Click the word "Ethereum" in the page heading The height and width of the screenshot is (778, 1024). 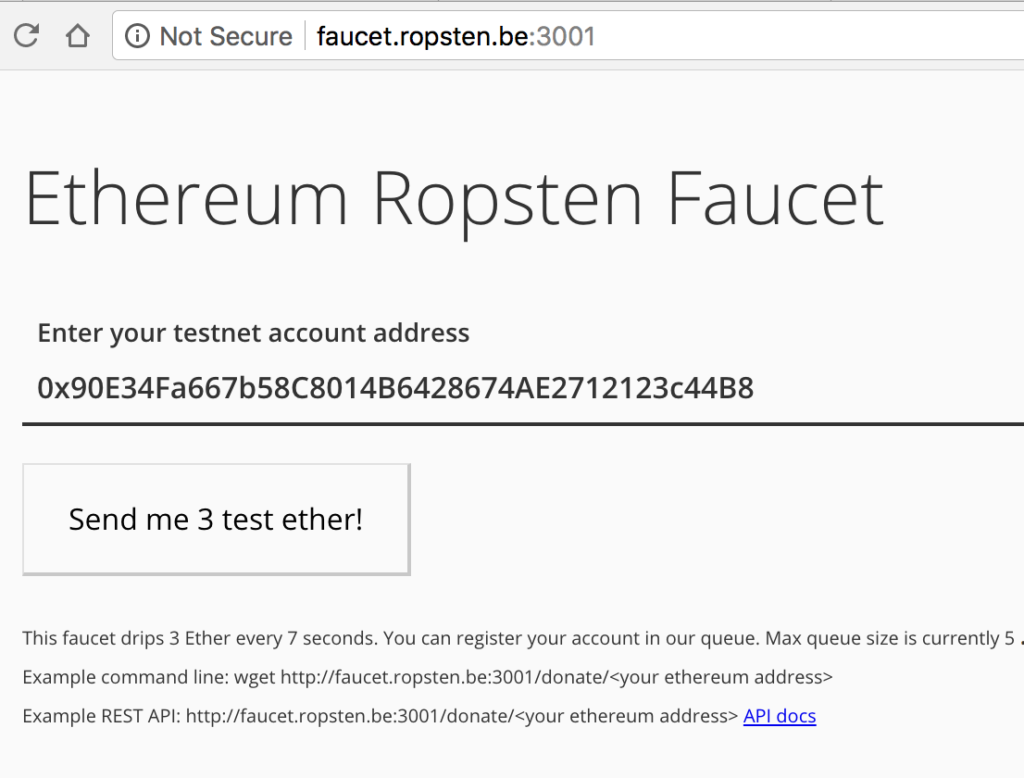(186, 197)
